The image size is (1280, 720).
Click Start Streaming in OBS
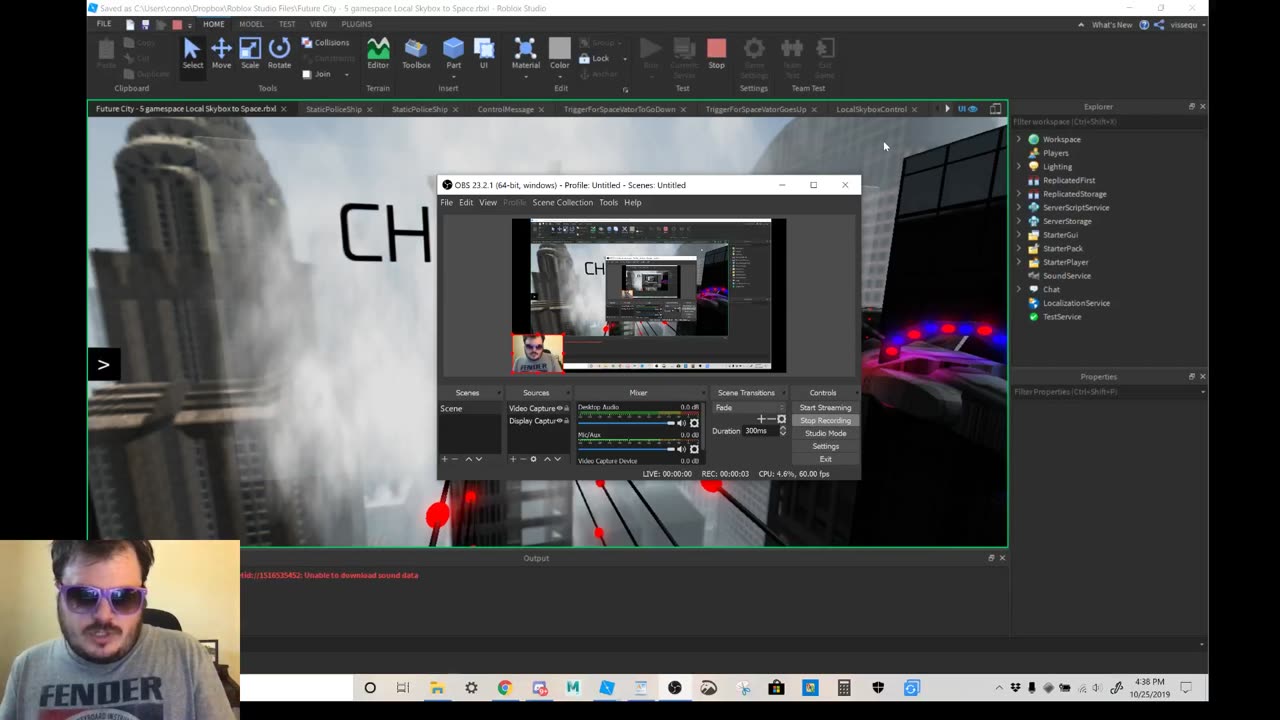click(825, 408)
